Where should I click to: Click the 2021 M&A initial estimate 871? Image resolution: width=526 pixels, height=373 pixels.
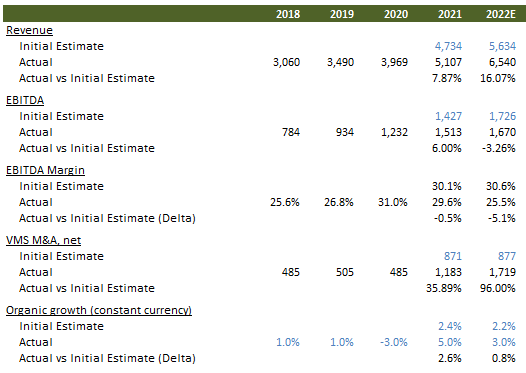[x=453, y=256]
